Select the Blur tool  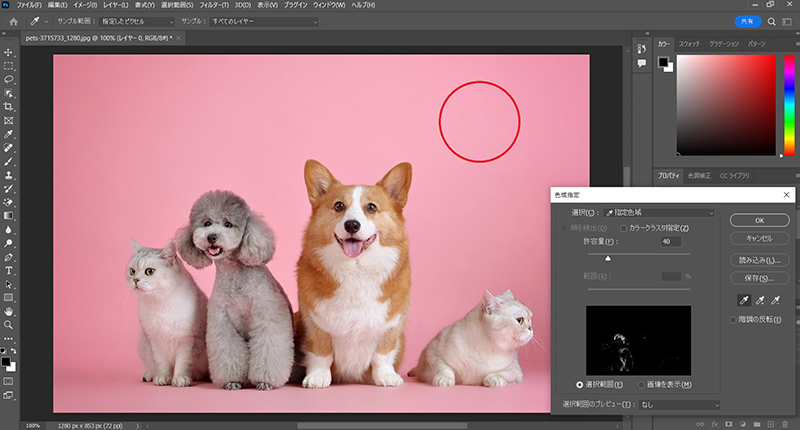[9, 230]
